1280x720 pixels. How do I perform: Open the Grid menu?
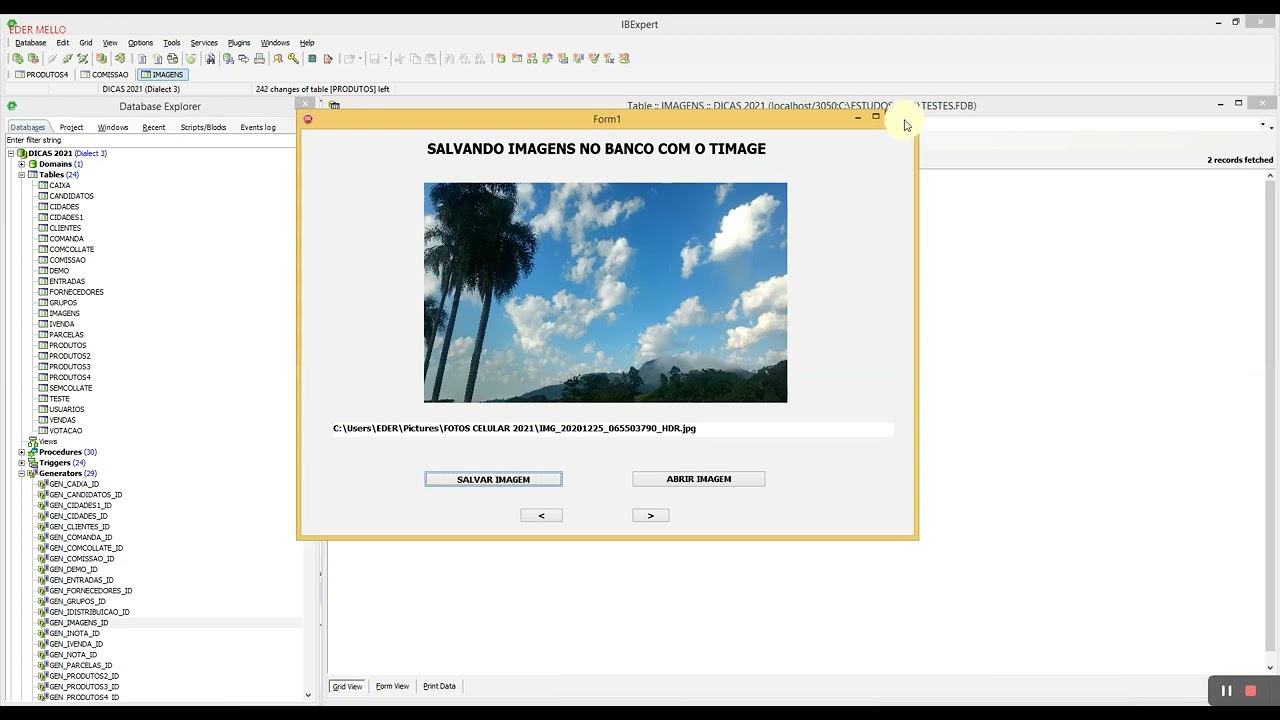[86, 43]
